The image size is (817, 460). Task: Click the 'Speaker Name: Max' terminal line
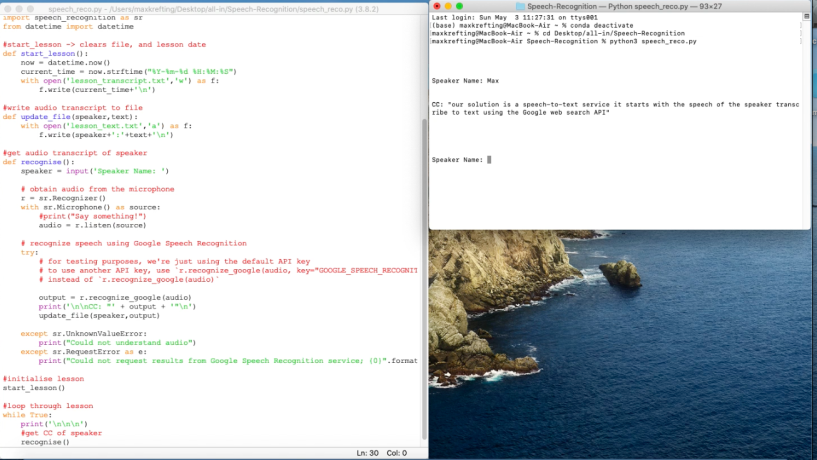(x=465, y=81)
